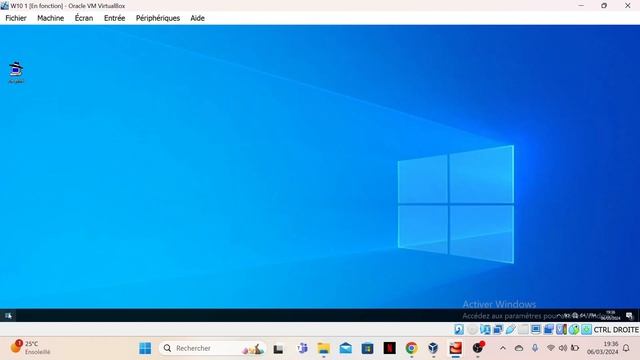
Task: Click the battery tray icon
Action: coord(575,348)
